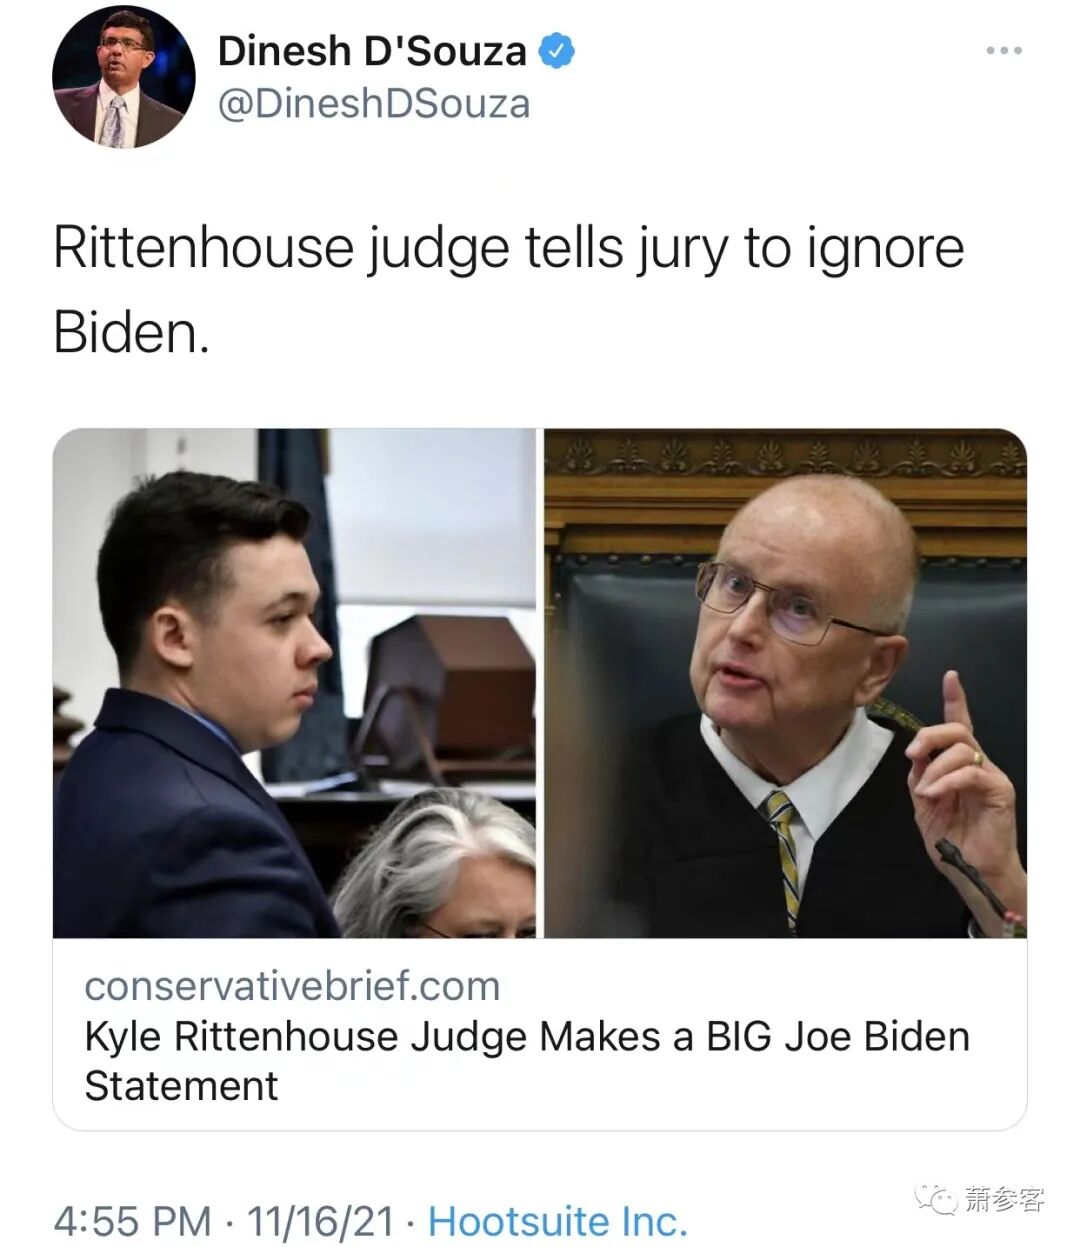Viewport: 1080px width, 1247px height.
Task: Click the blue verified badge icon
Action: [557, 51]
